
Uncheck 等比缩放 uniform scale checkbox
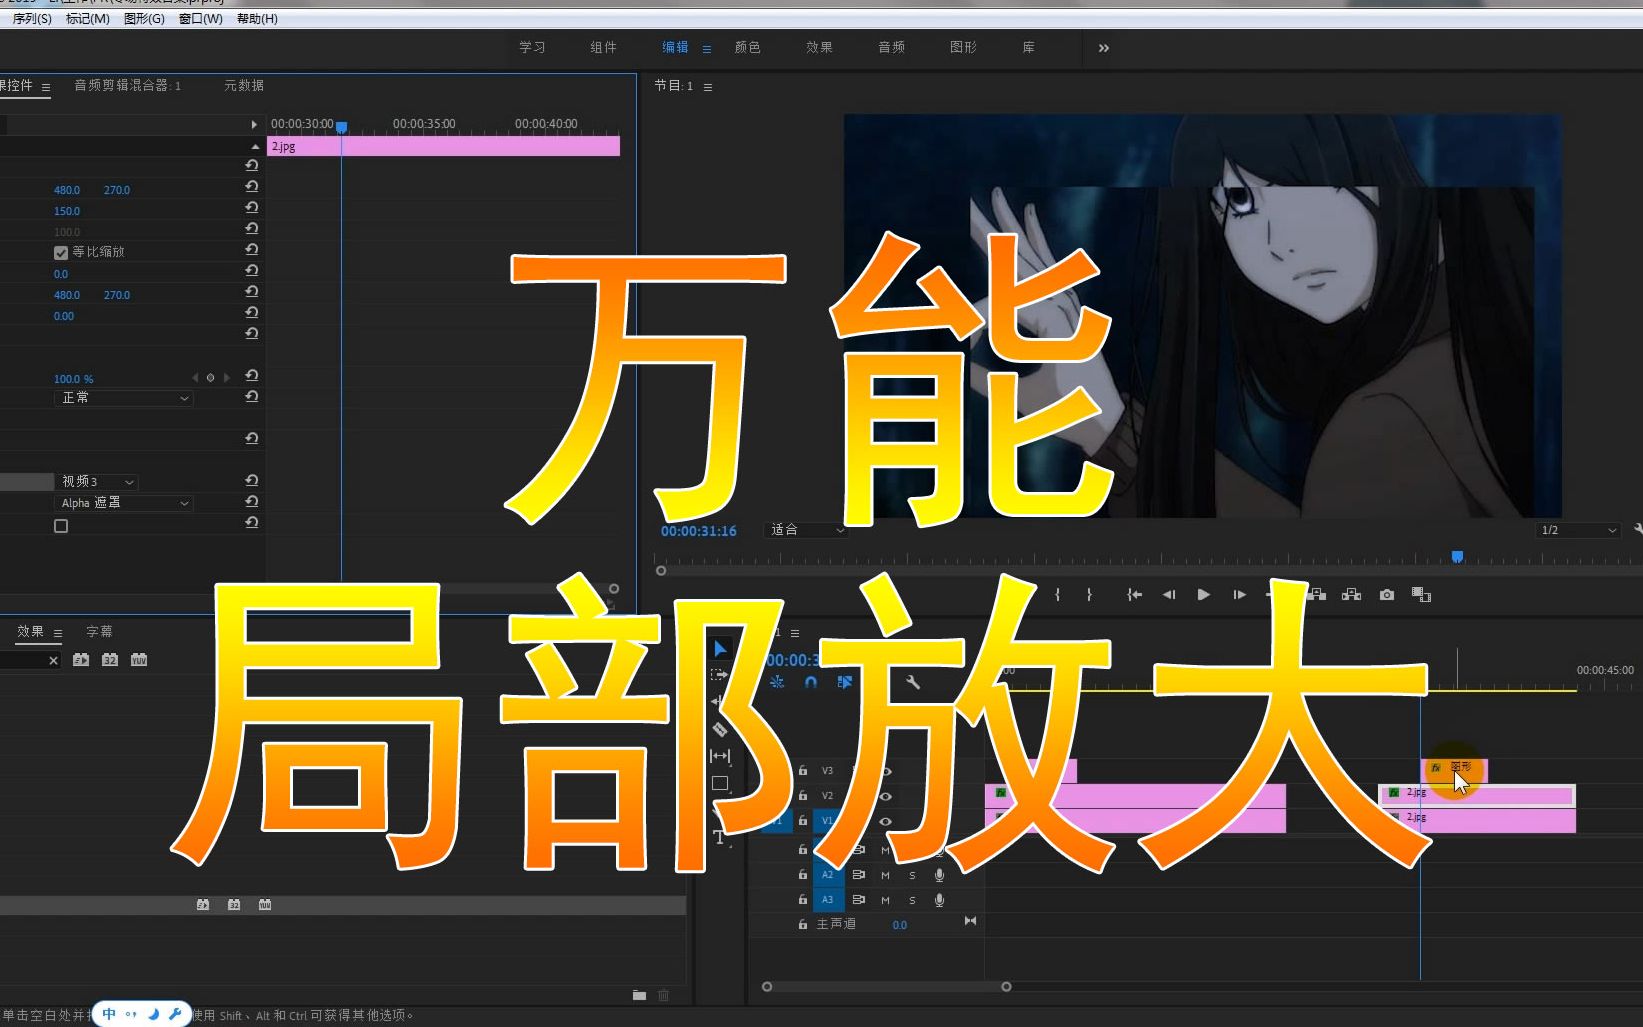[61, 252]
